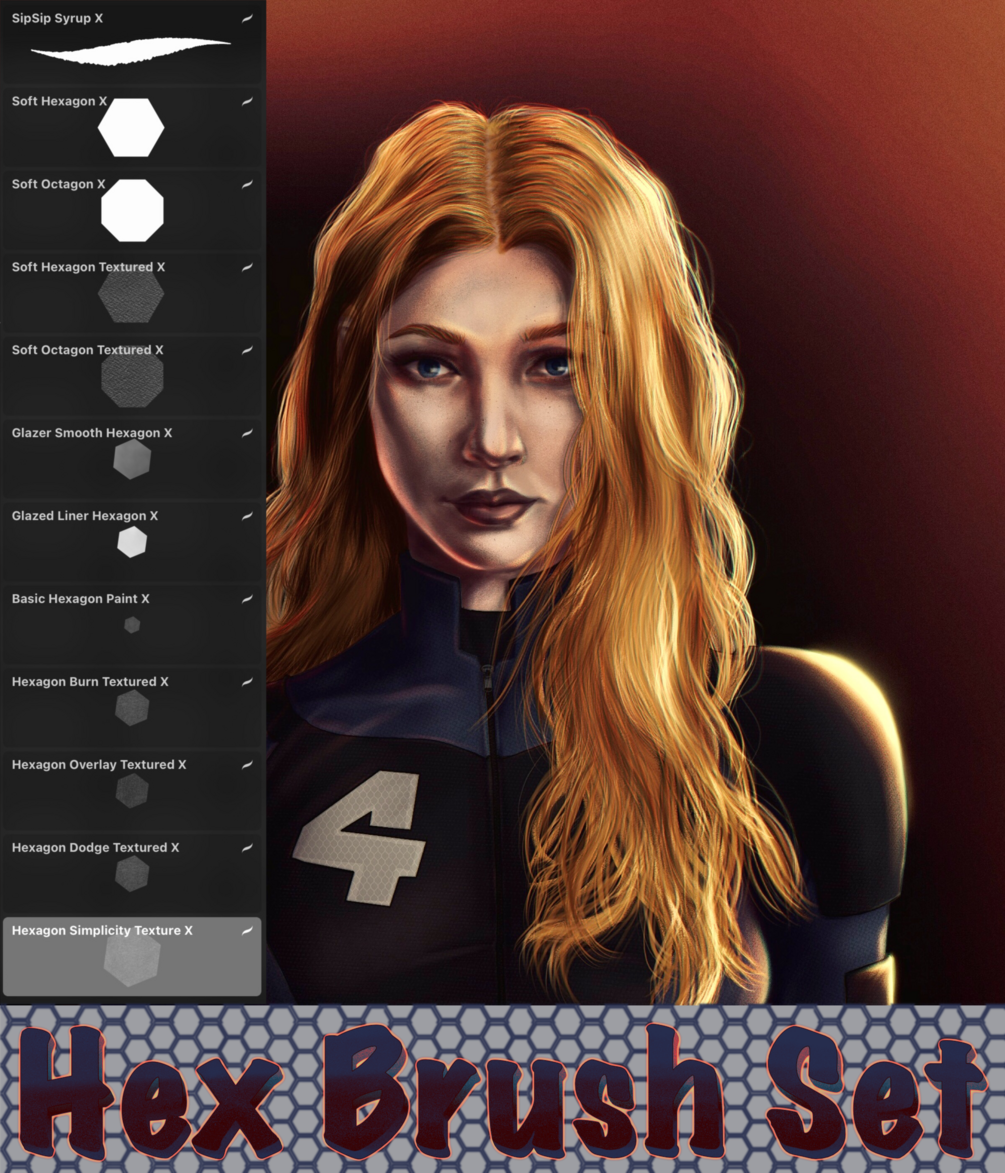Screen dimensions: 1005x1173
Task: Select the Basic Hexagon Paint X brush
Action: [132, 625]
